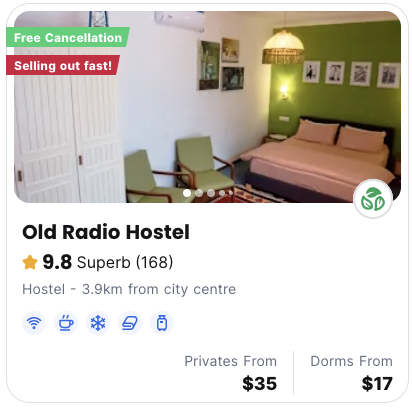Screen dimensions: 412x412
Task: Click the linen included amenity icon
Action: click(130, 323)
